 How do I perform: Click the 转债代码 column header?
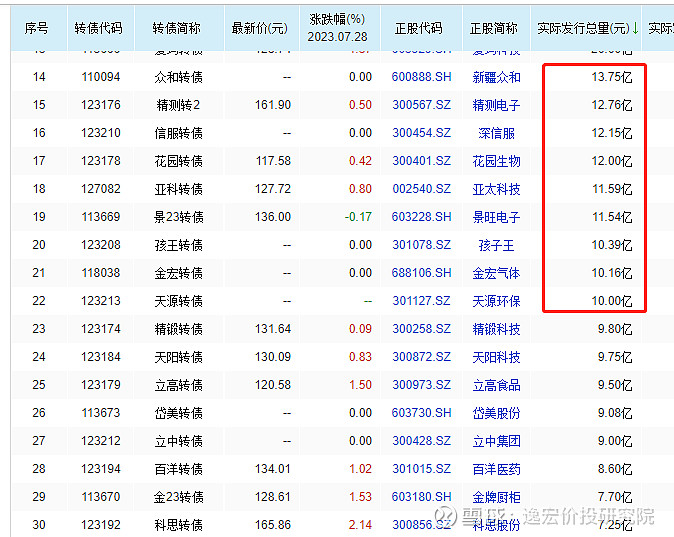pos(98,28)
